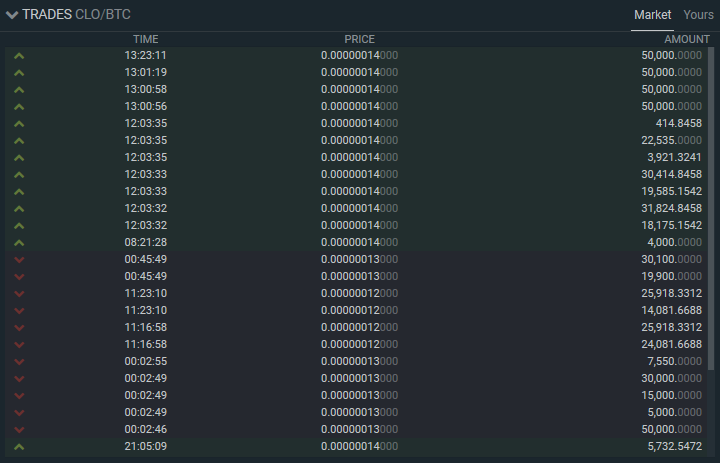Viewport: 720px width, 463px height.
Task: Click the up arrow in the 3,921.3241 amount row
Action: [19, 158]
